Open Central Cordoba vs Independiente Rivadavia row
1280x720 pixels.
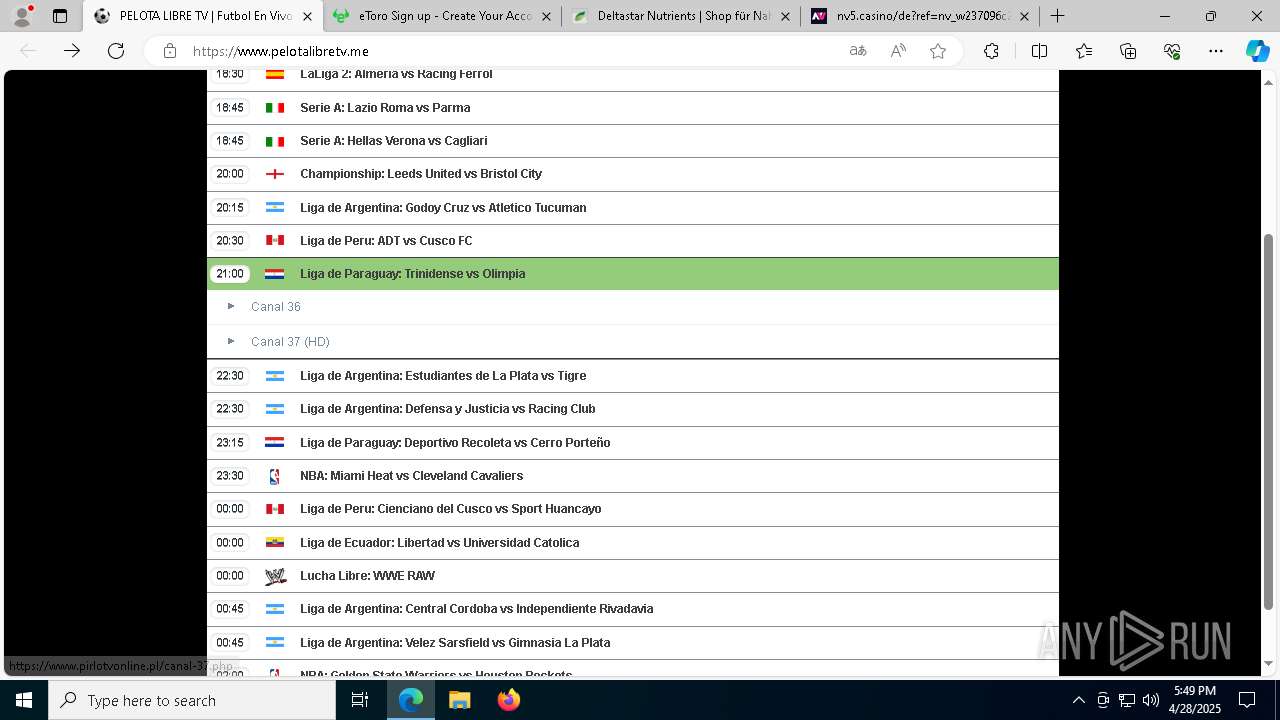point(633,609)
